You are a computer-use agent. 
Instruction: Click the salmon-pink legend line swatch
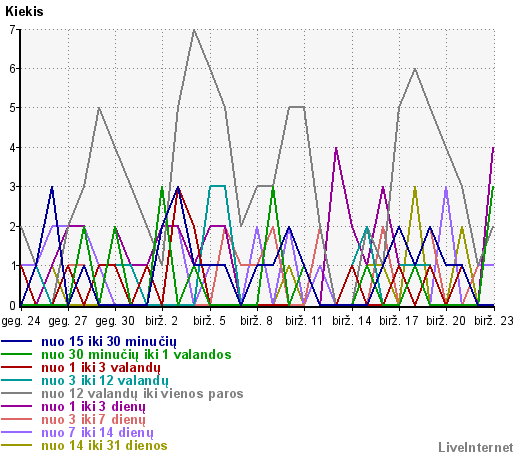click(17, 419)
